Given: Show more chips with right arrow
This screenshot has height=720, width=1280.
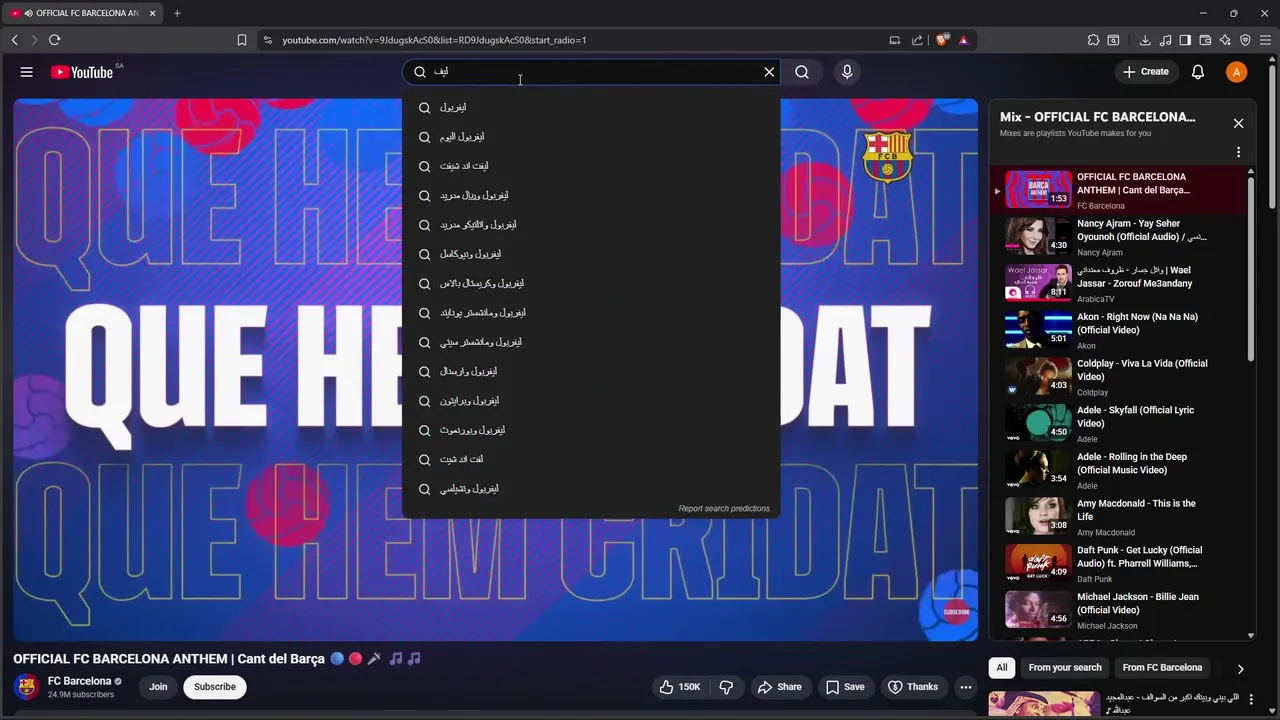Looking at the screenshot, I should tap(1240, 668).
